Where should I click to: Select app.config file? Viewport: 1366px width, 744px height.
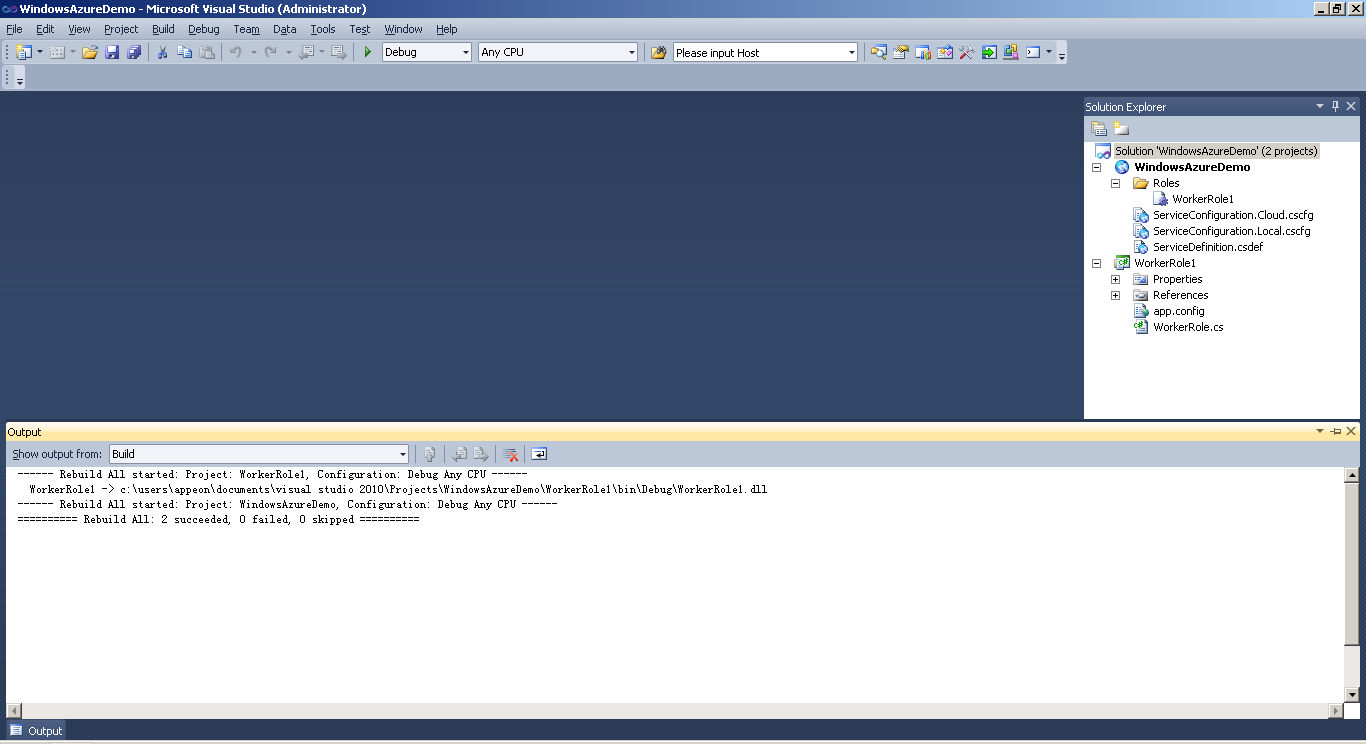point(1179,311)
